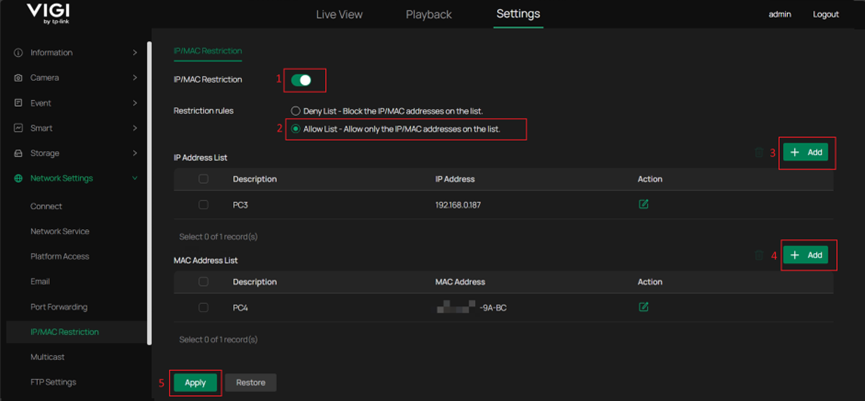
Task: Edit the PC4 MAC address entry
Action: click(643, 307)
